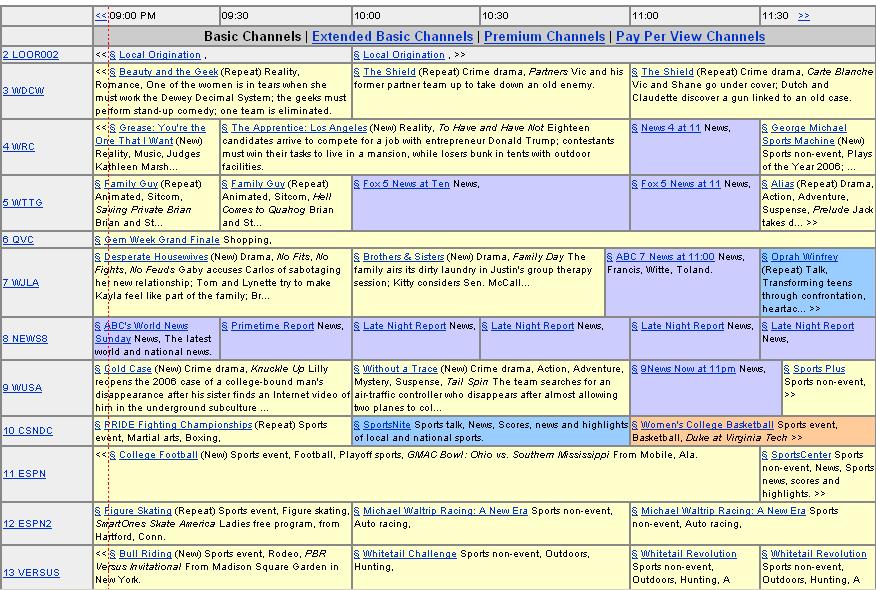
Task: Open the Beauty and the Geek program link
Action: 168,72
